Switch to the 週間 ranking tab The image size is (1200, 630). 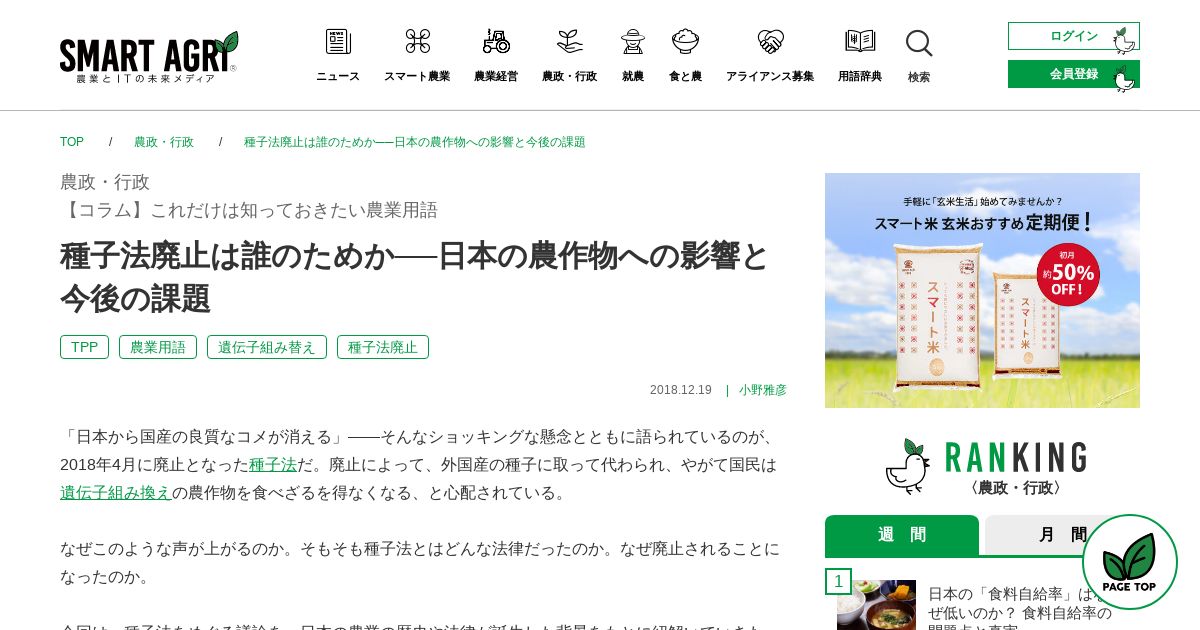click(x=902, y=535)
